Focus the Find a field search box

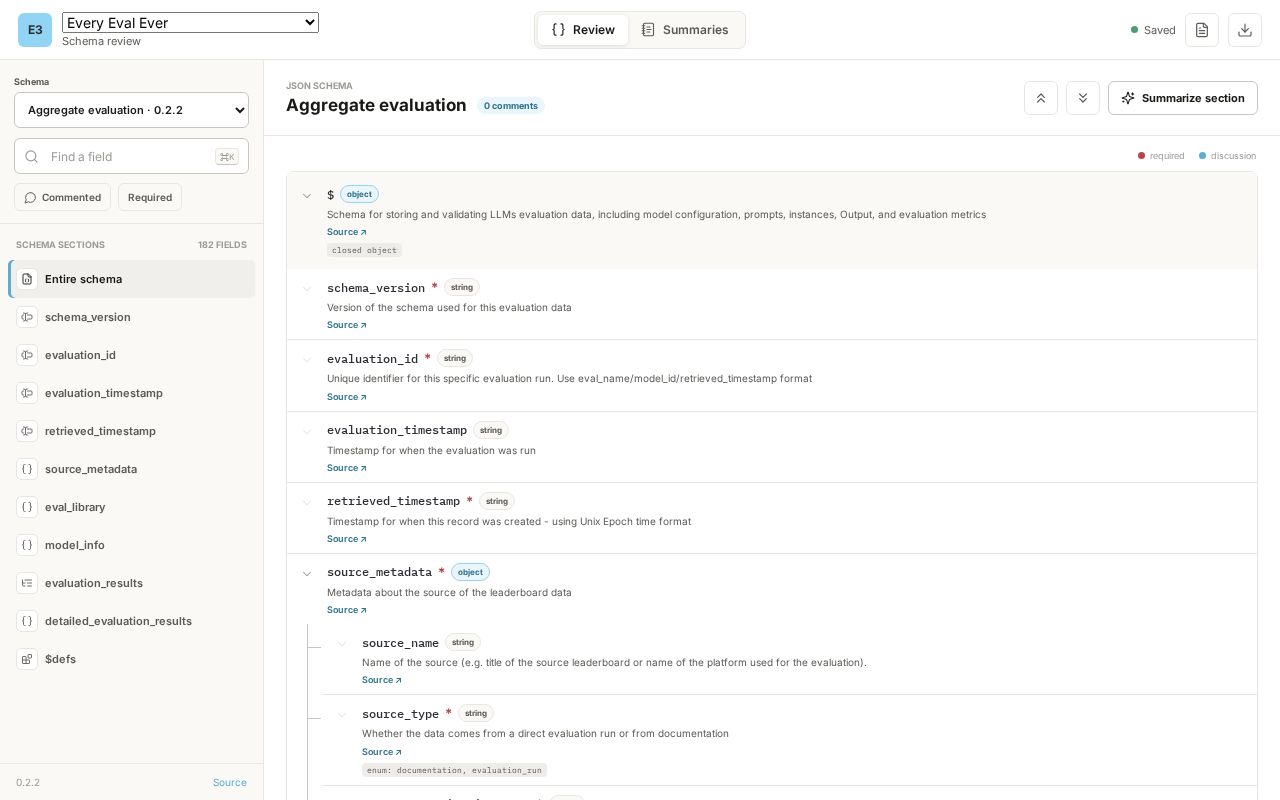(x=131, y=156)
